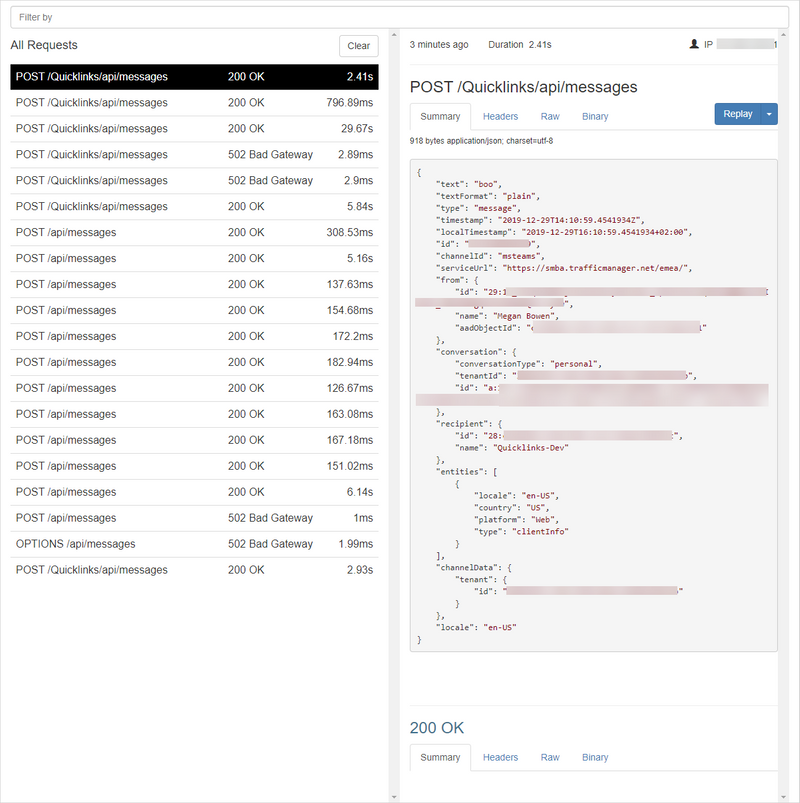Select the response Summary tab
Viewport: 800px width, 803px height.
(x=440, y=758)
